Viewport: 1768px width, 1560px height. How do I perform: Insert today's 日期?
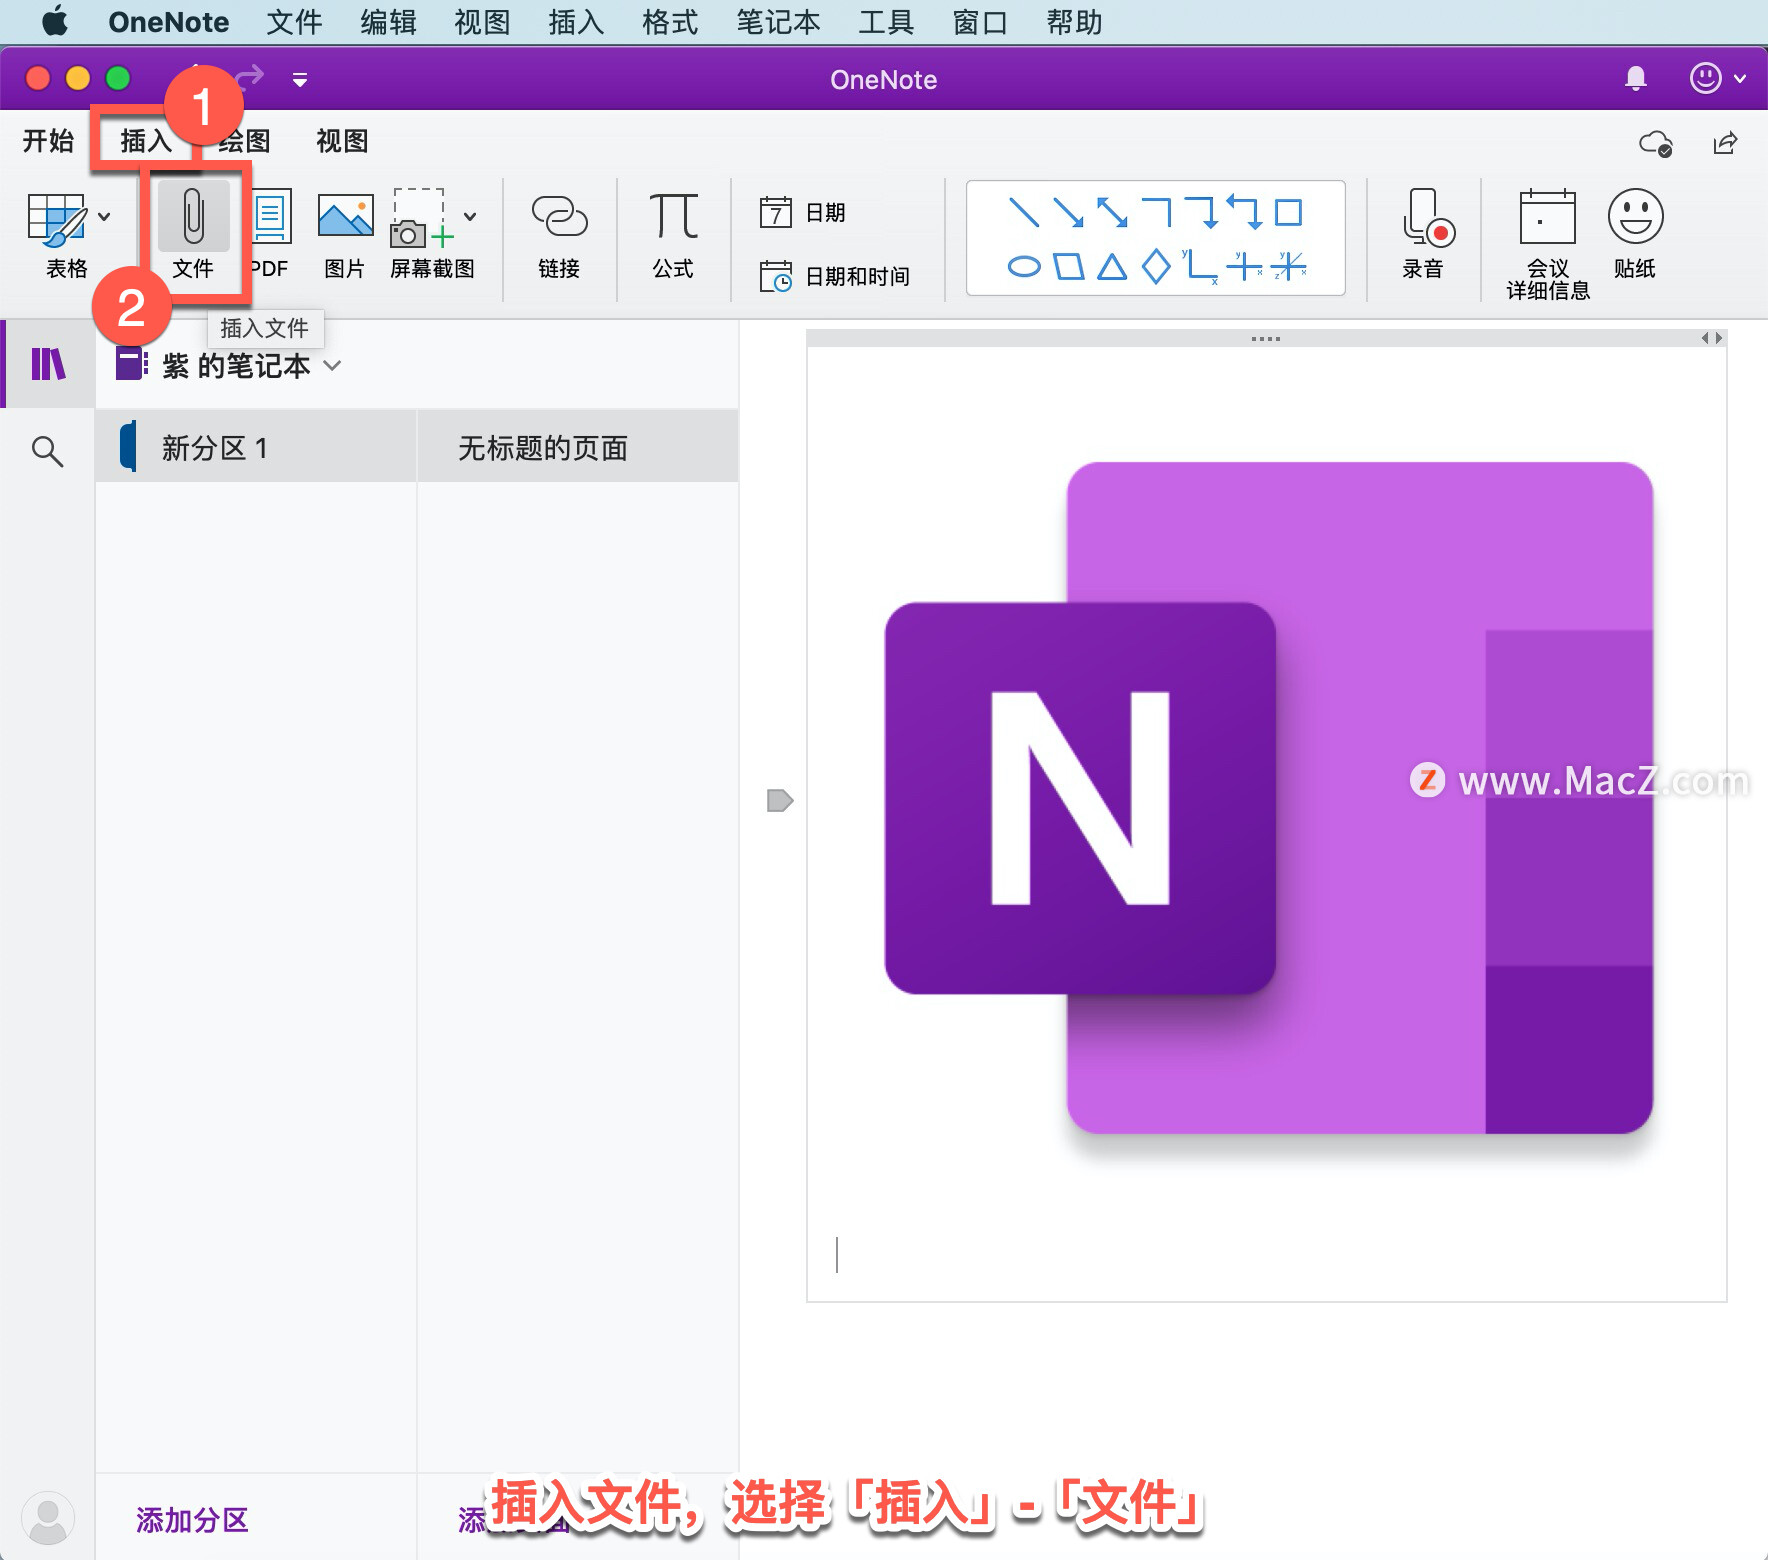pos(803,212)
